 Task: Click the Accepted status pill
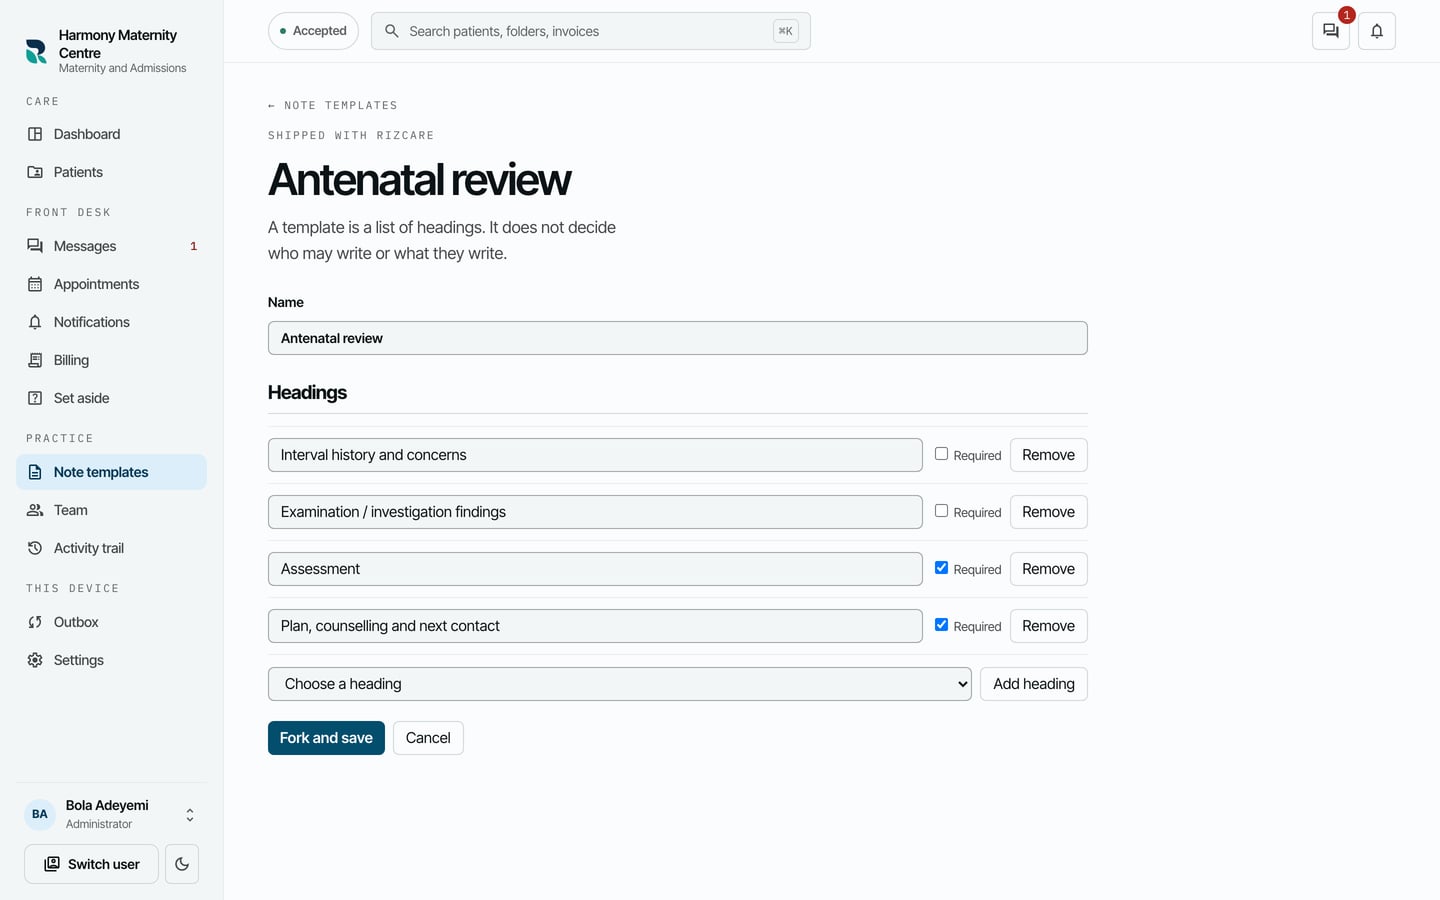(314, 31)
